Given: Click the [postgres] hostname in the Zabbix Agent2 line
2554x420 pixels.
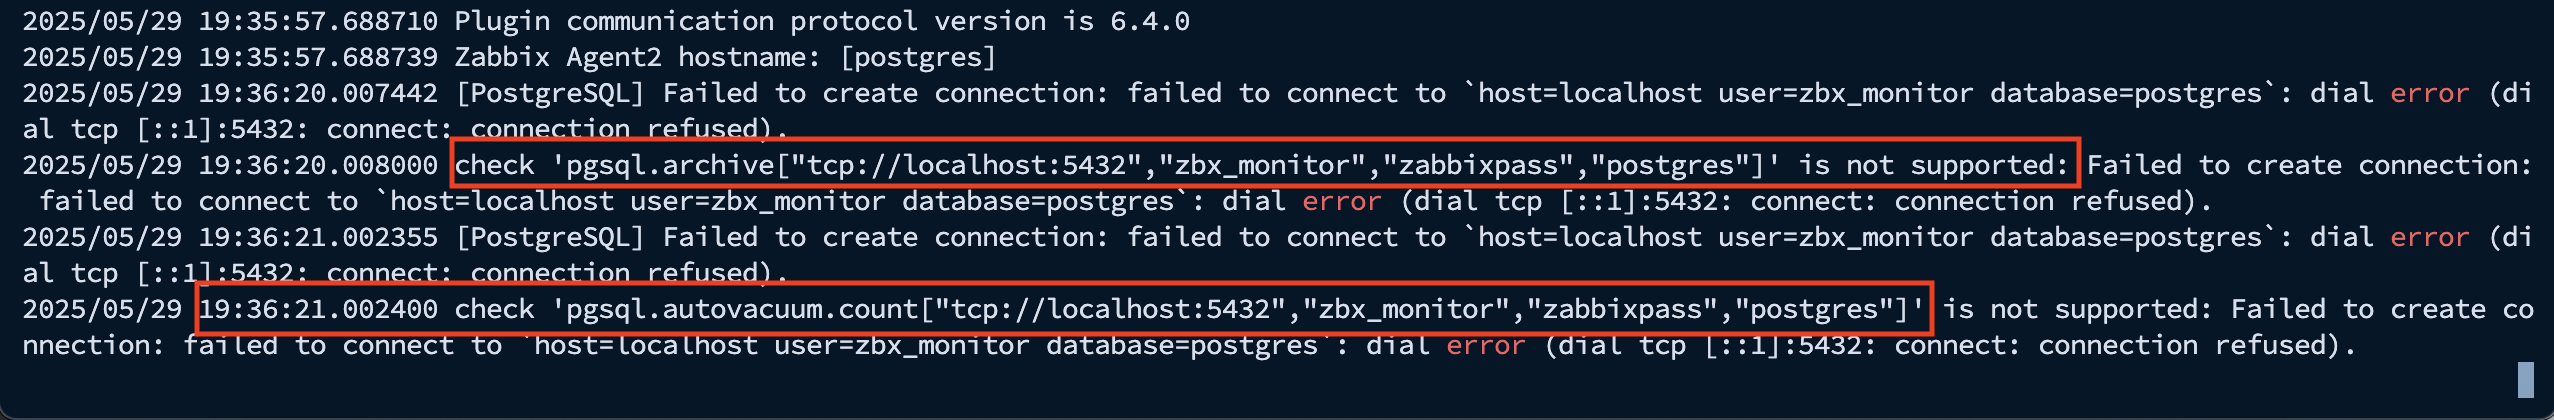Looking at the screenshot, I should coord(918,57).
